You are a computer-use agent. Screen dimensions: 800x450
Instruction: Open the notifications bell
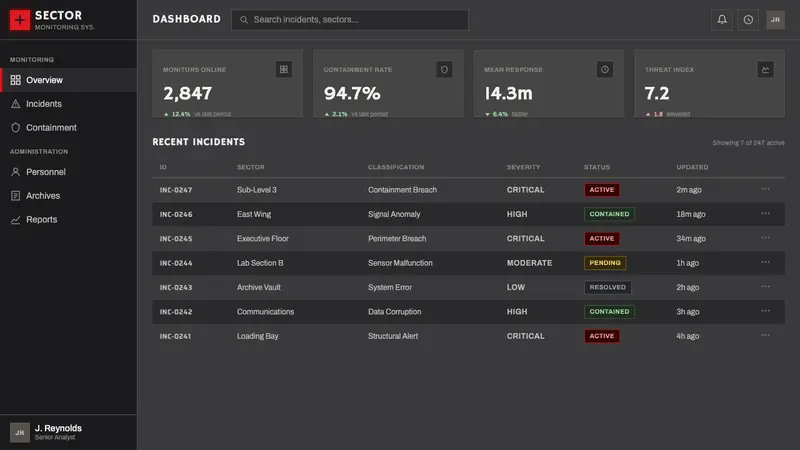(x=722, y=20)
